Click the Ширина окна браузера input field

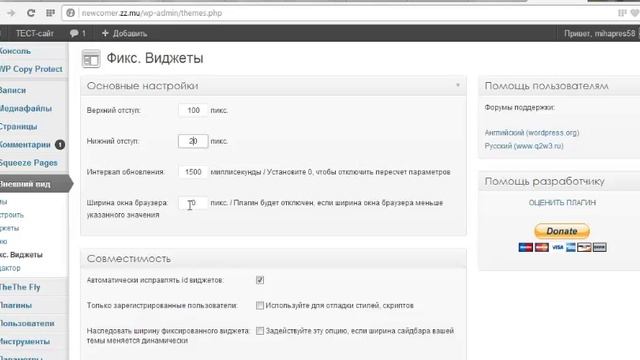click(x=193, y=203)
